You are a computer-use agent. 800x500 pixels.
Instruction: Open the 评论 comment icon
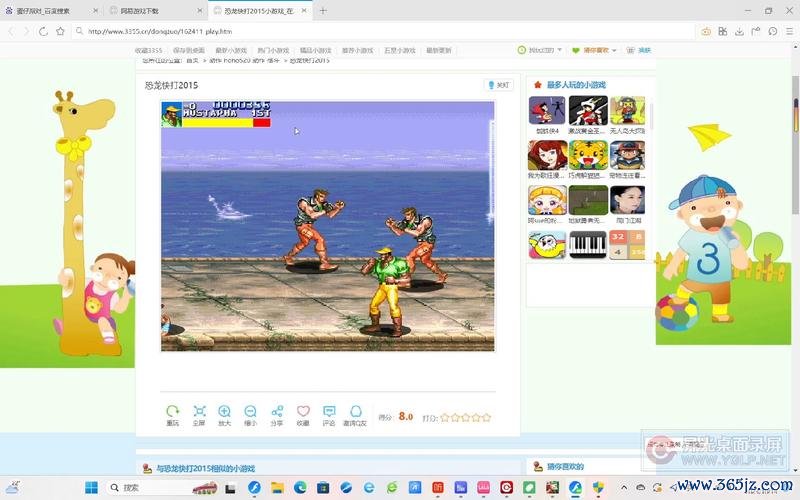pyautogui.click(x=329, y=412)
